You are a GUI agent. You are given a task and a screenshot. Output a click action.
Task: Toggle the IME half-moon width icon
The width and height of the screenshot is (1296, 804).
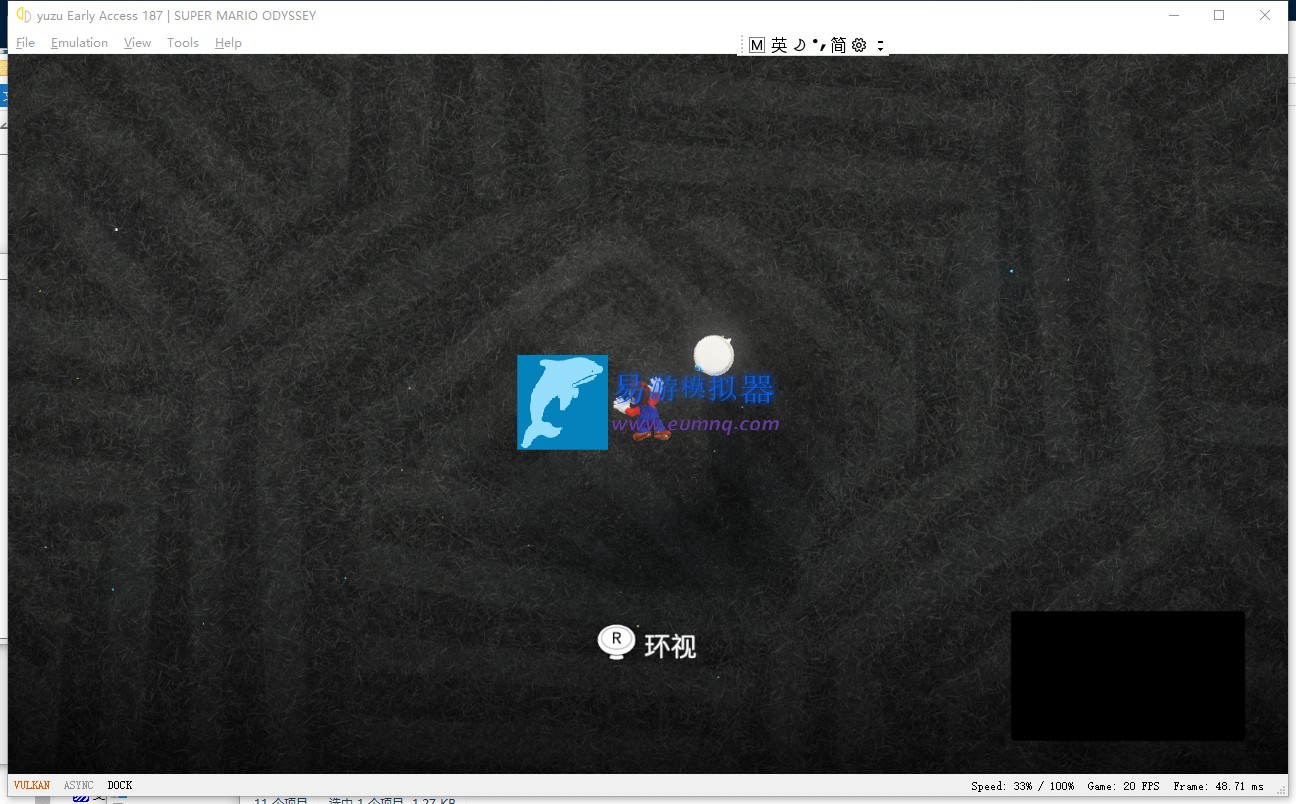[800, 45]
